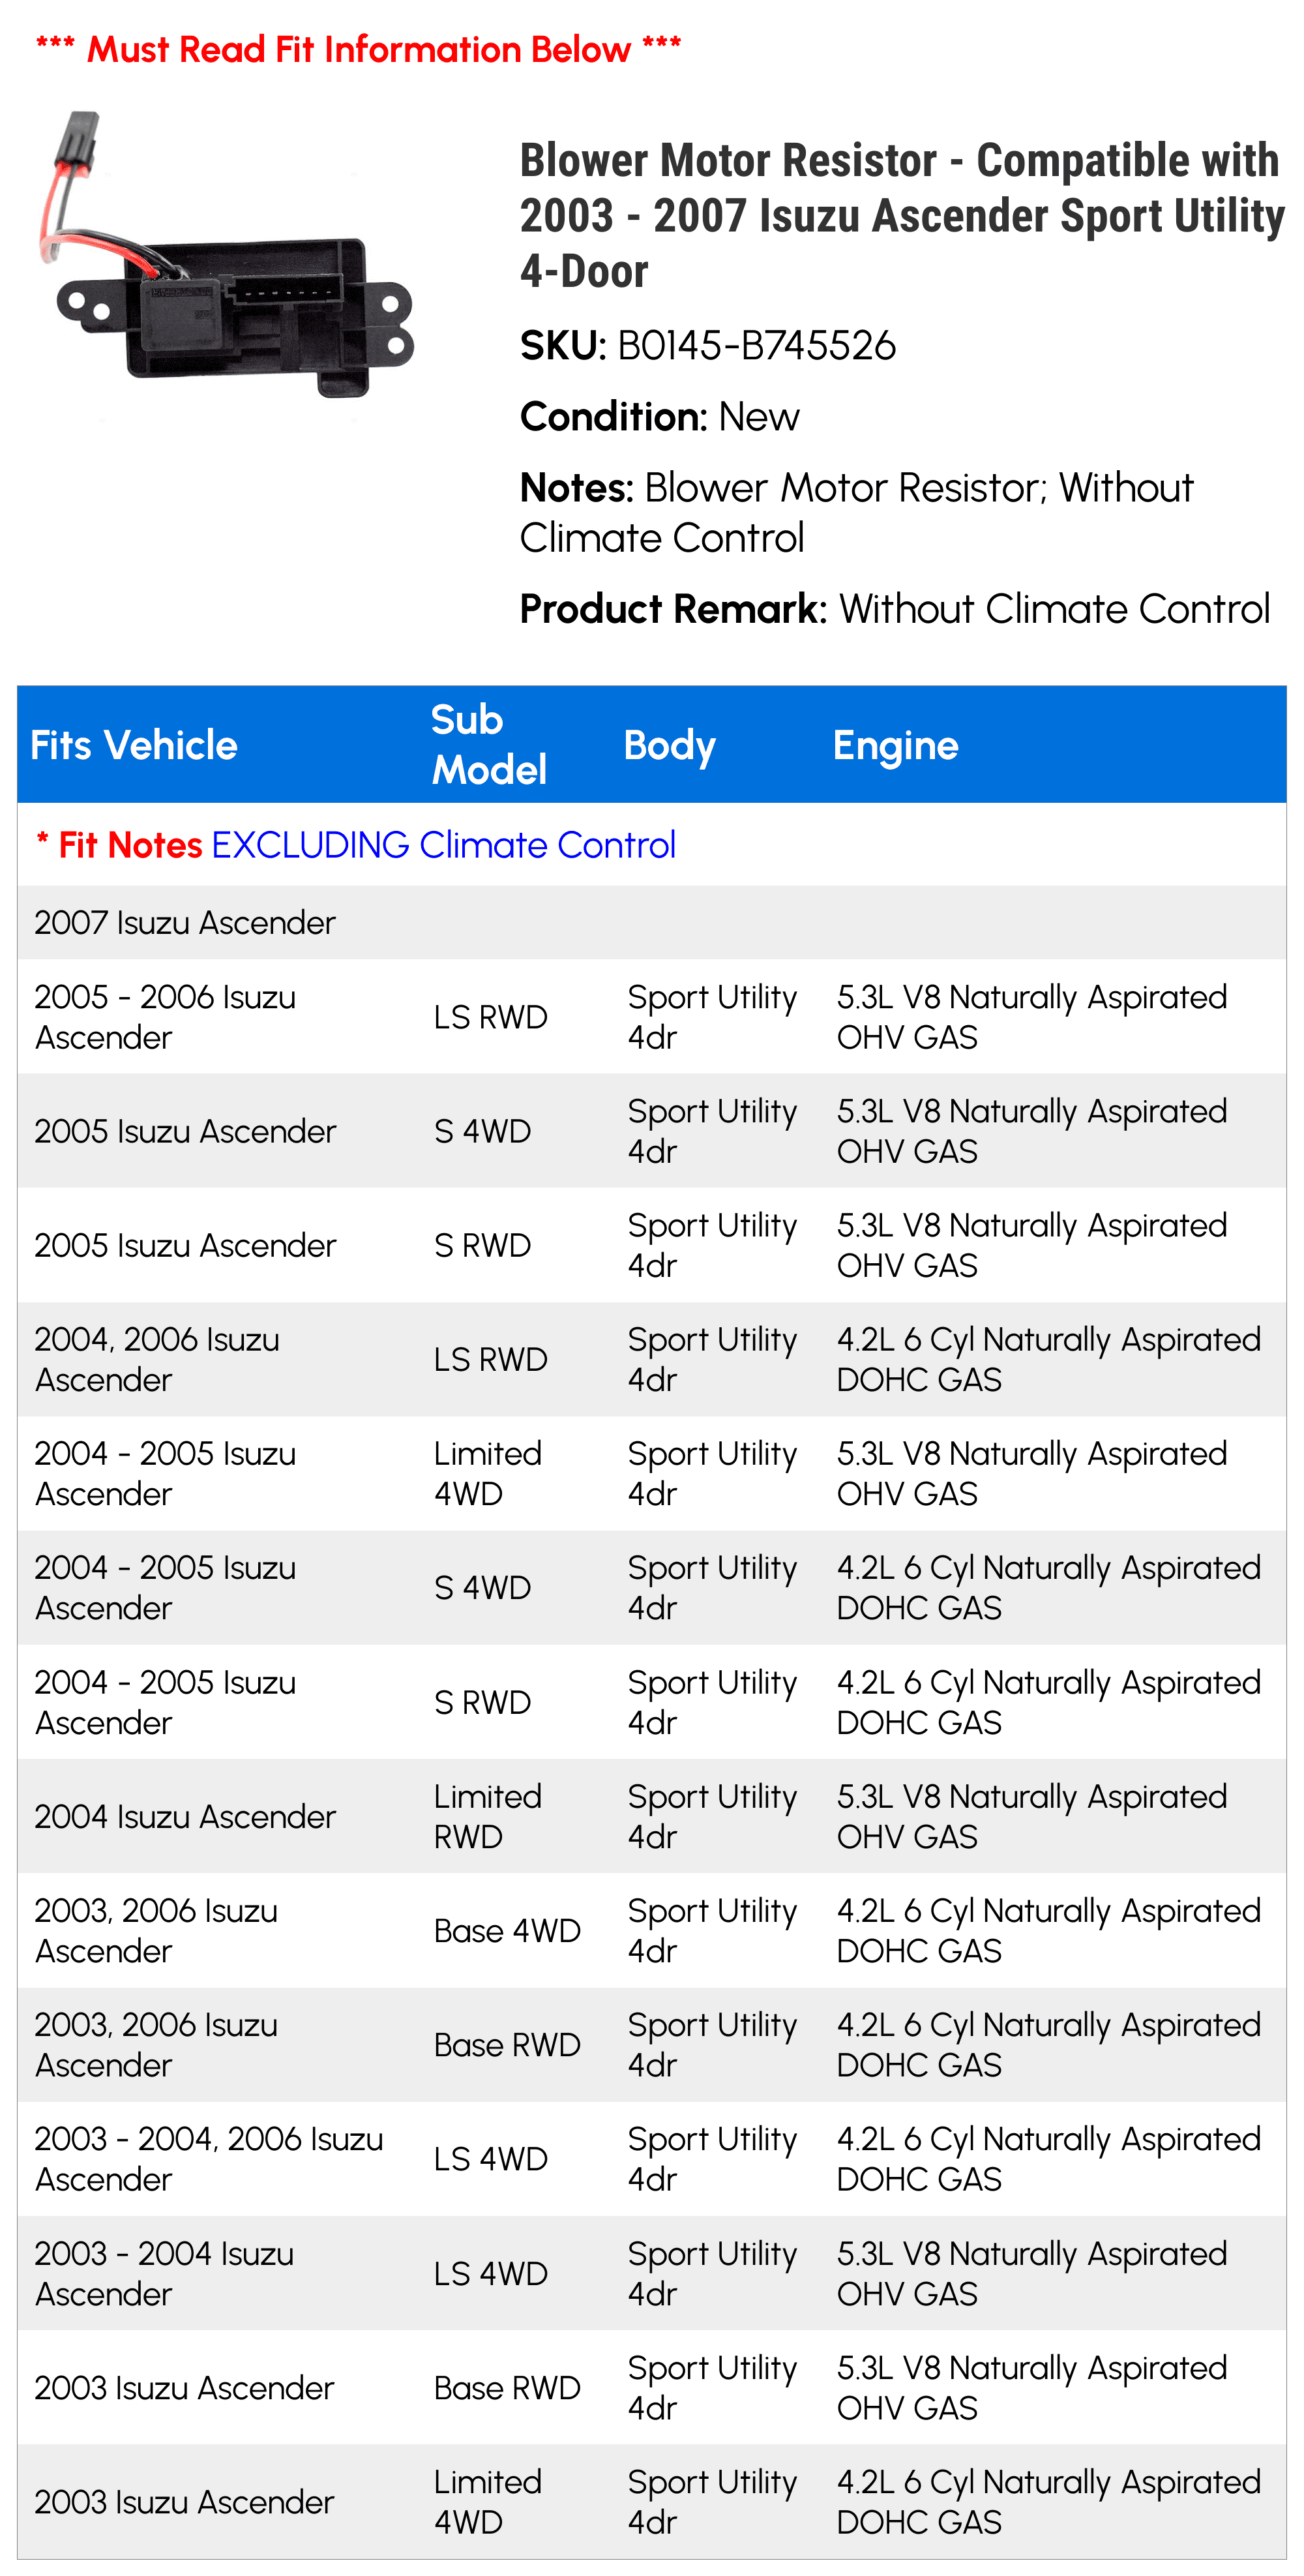Select the 2005 Isuzu Ascender S RWD row
This screenshot has width=1304, height=2576.
652,1245
